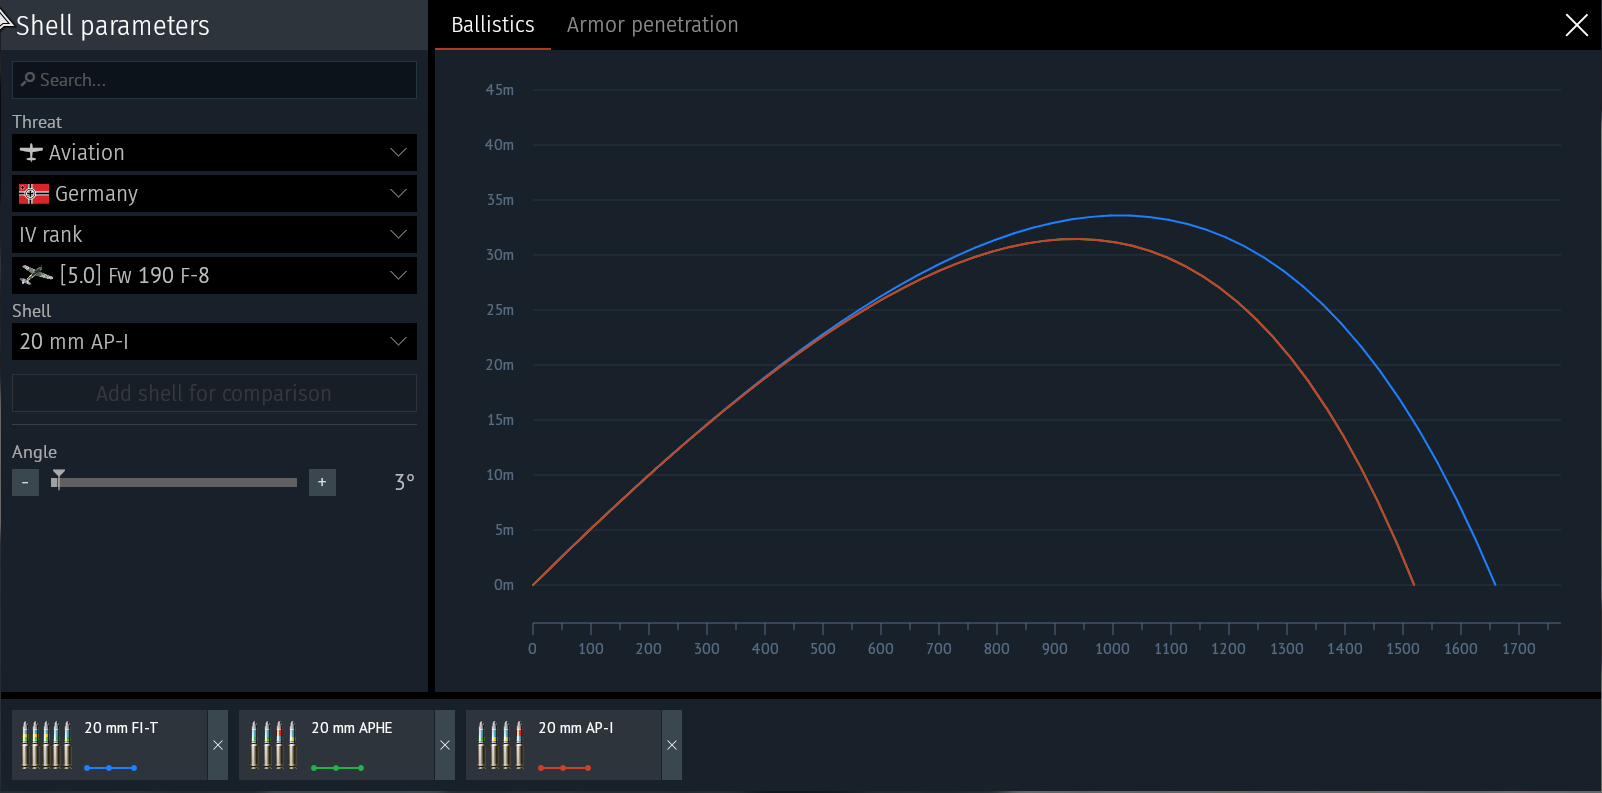
Task: Remove 20 mm APHE from comparison
Action: coord(445,745)
